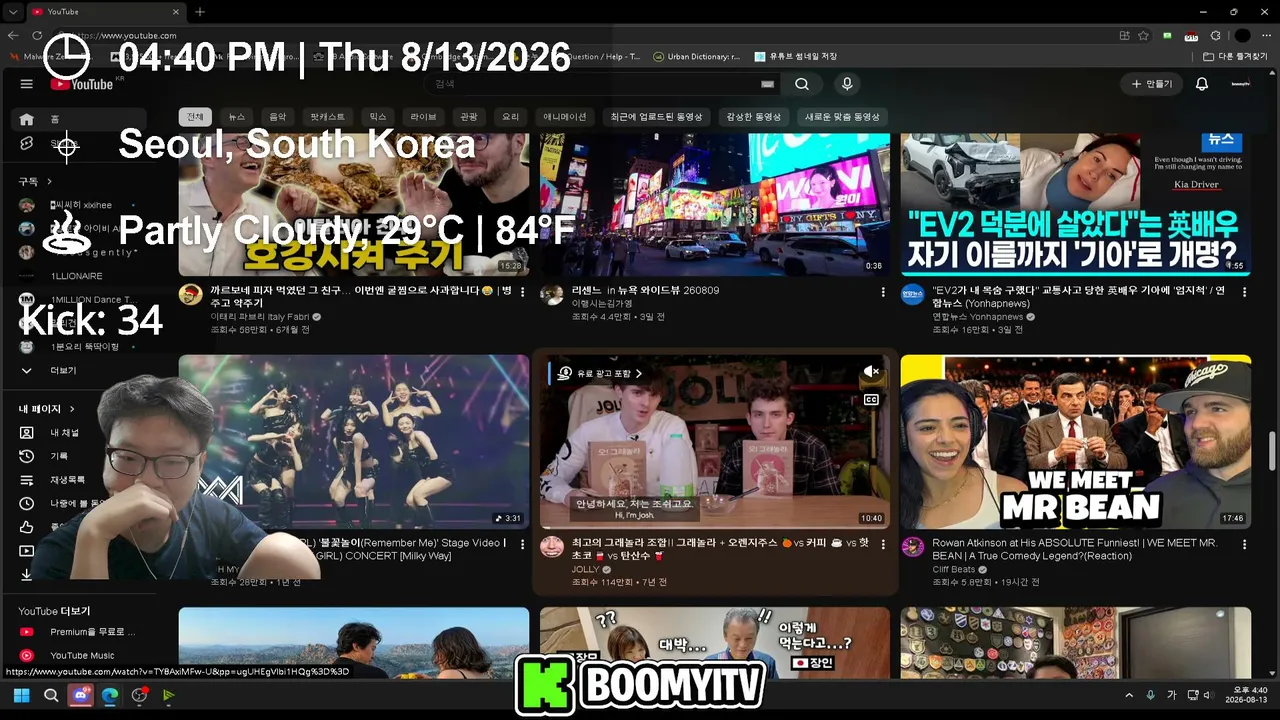Expand subscriptions with 더보기
Image resolution: width=1280 pixels, height=720 pixels.
coord(78,371)
